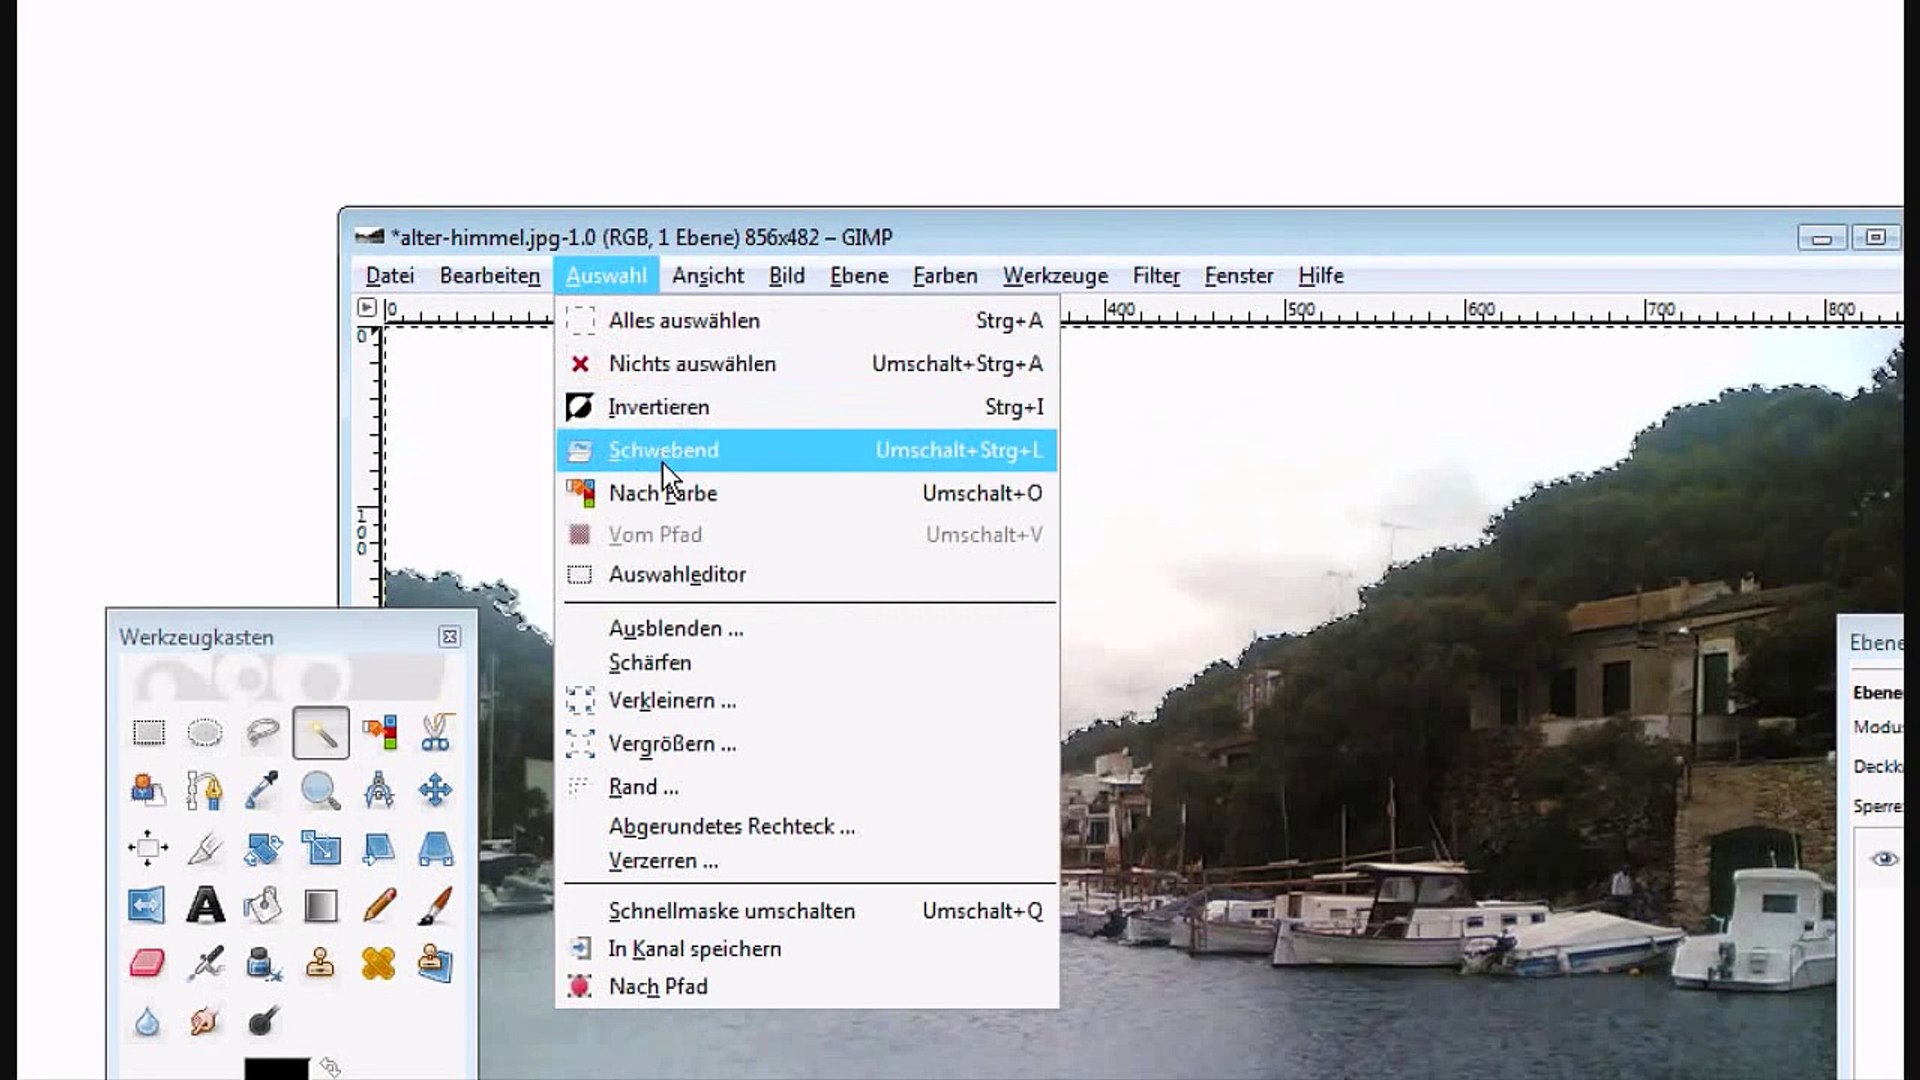This screenshot has height=1080, width=1920.
Task: Click 'Schnellmaske umschalten' menu entry
Action: pos(731,911)
